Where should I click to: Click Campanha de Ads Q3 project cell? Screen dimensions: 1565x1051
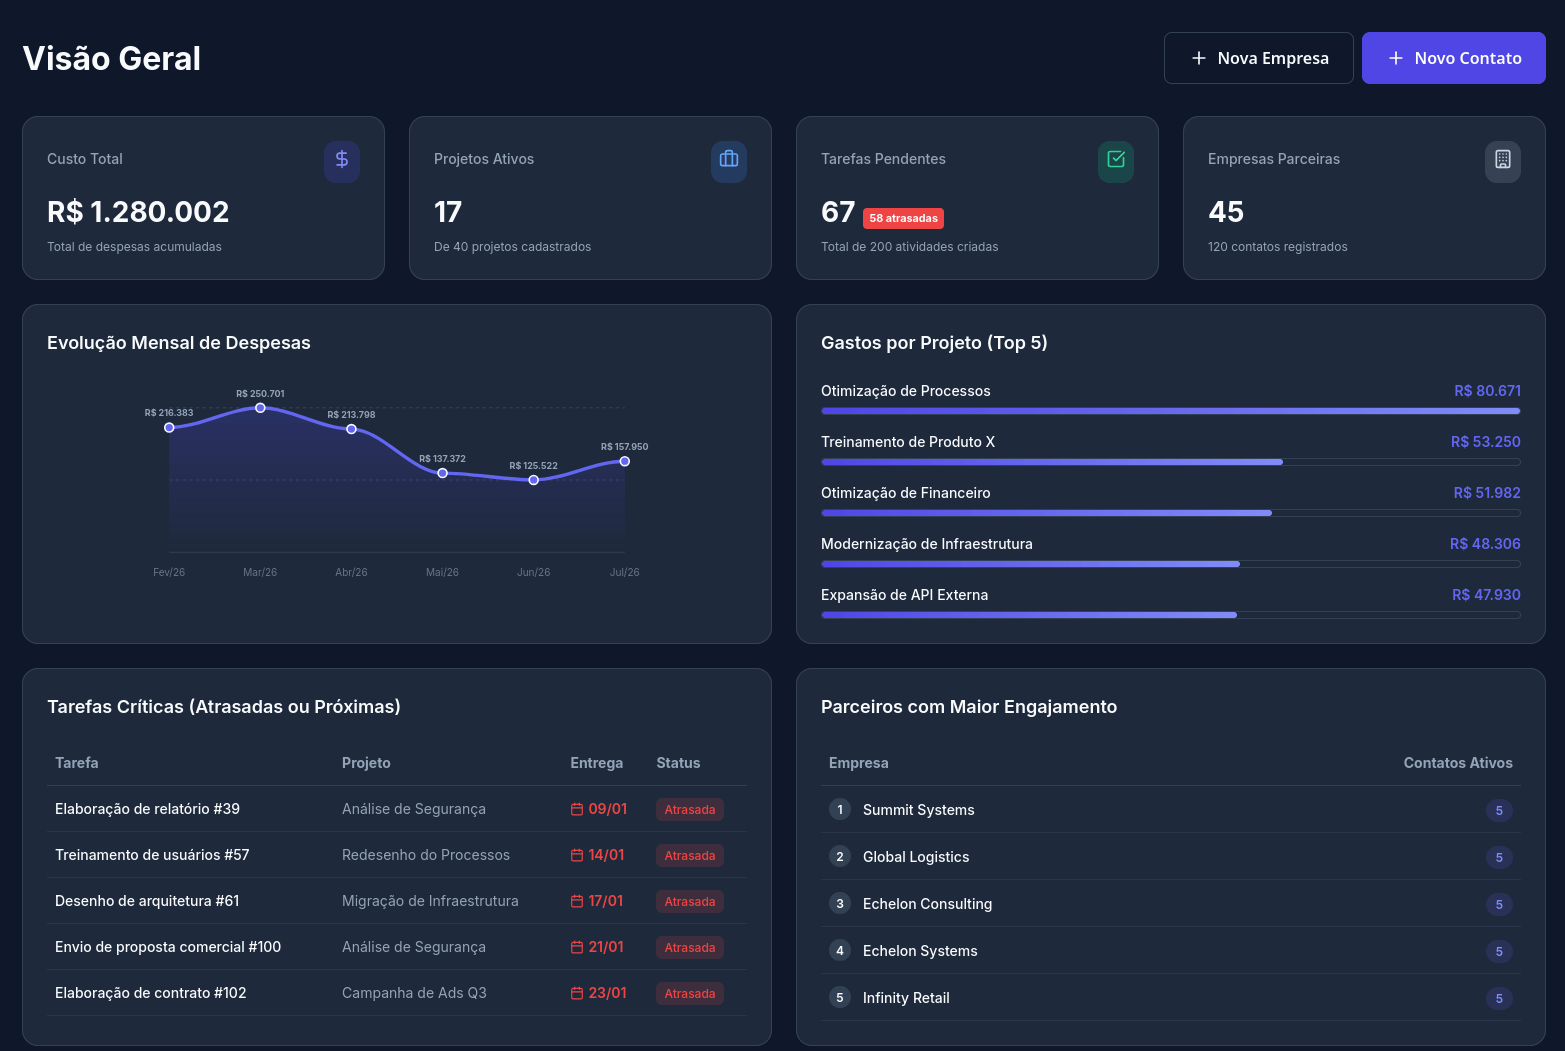click(414, 993)
